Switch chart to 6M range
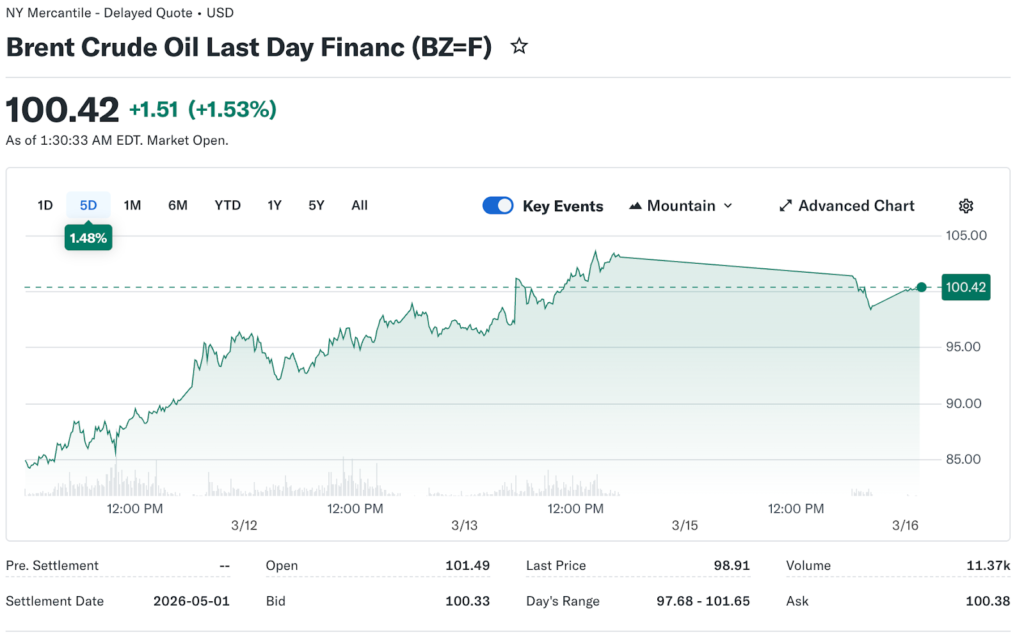The width and height of the screenshot is (1024, 639). pos(178,205)
